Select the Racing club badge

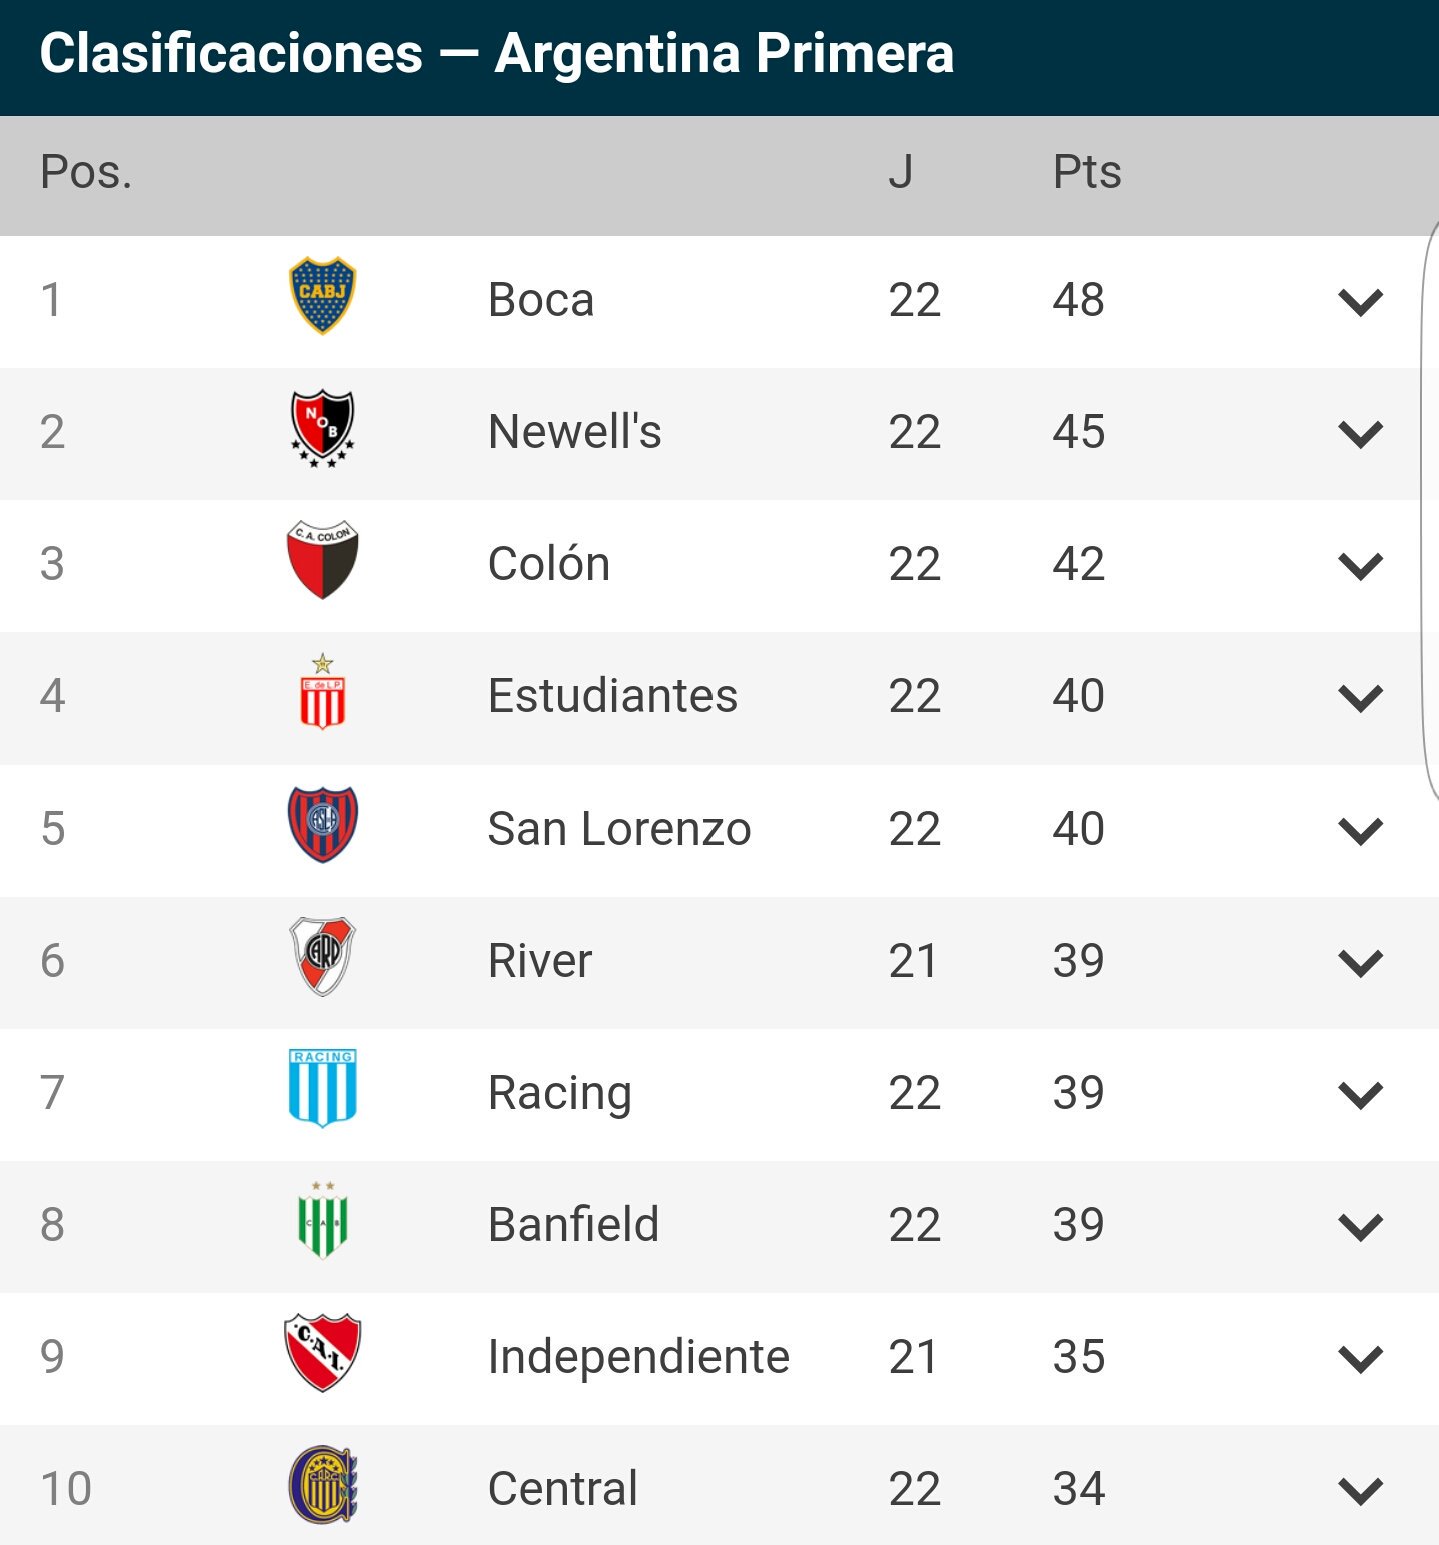(322, 1088)
